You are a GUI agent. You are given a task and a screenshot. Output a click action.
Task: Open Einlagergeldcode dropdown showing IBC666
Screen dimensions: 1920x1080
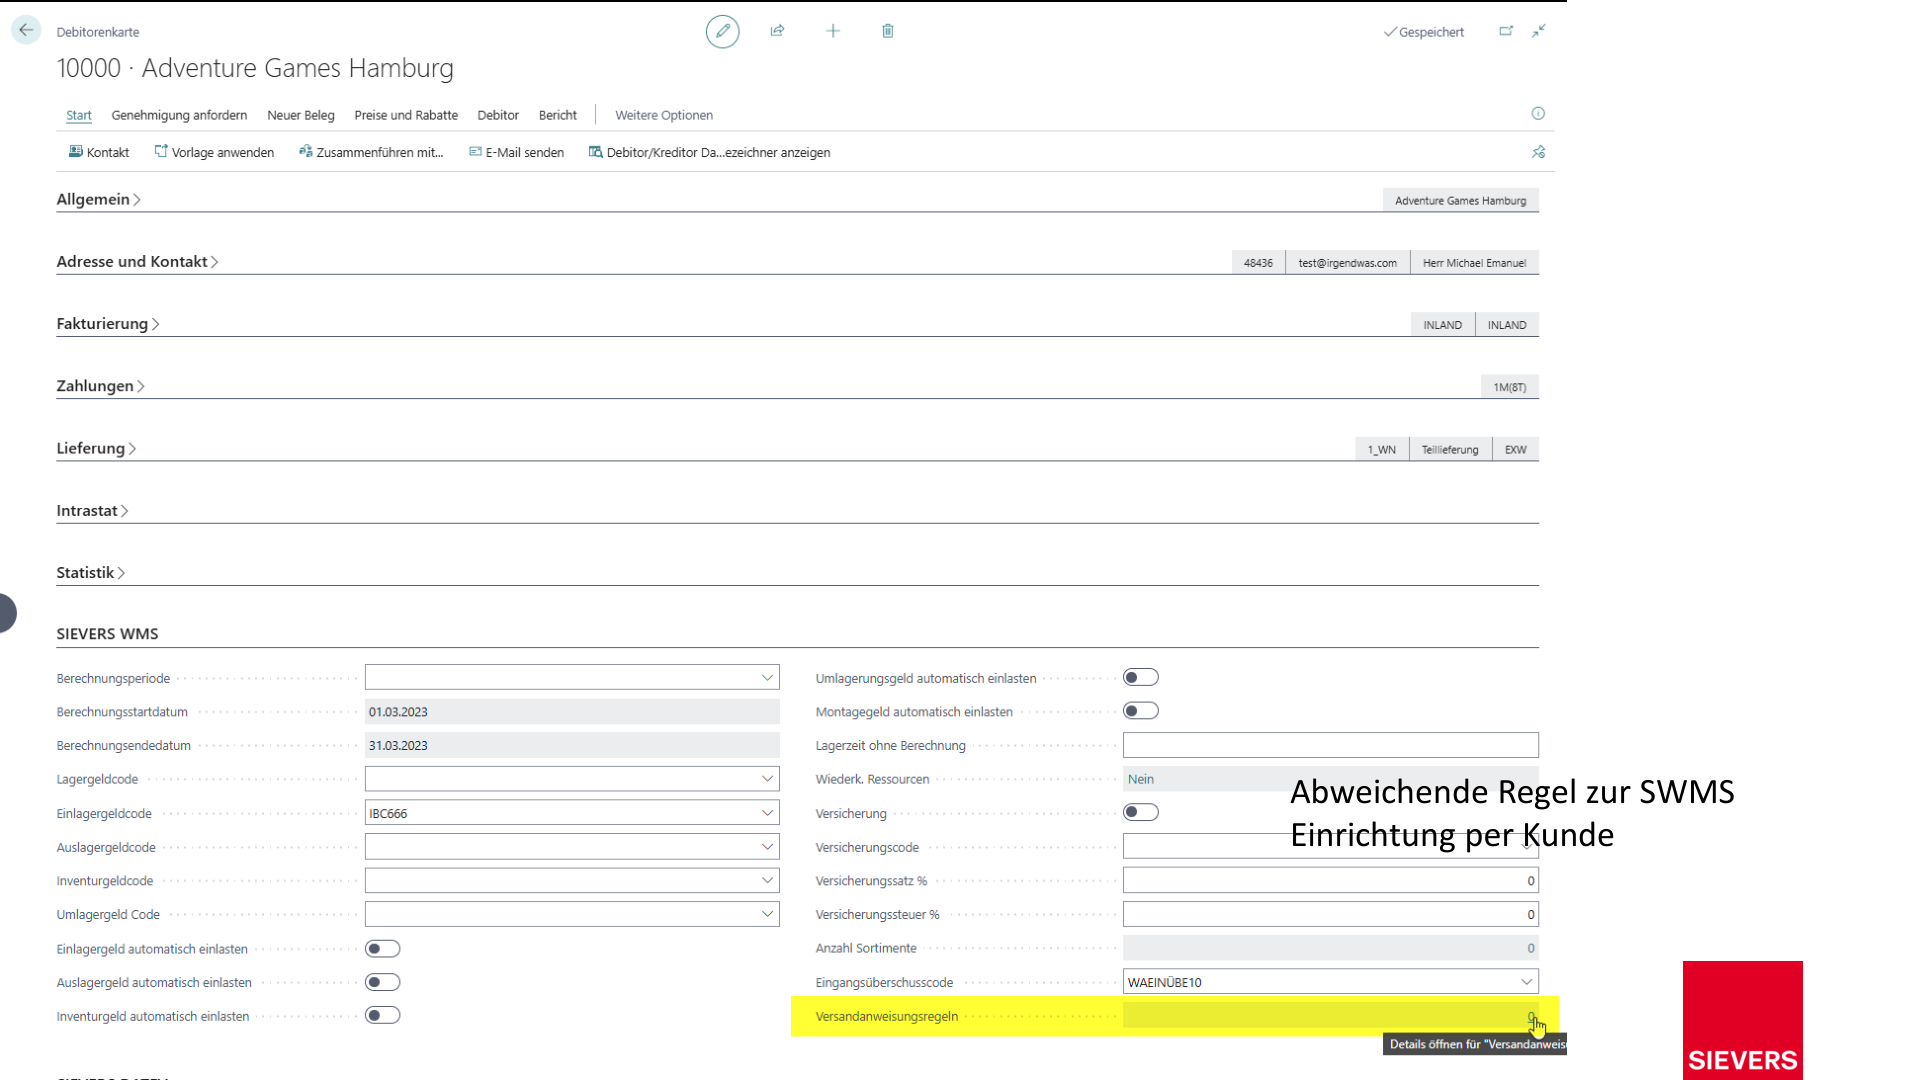767,813
